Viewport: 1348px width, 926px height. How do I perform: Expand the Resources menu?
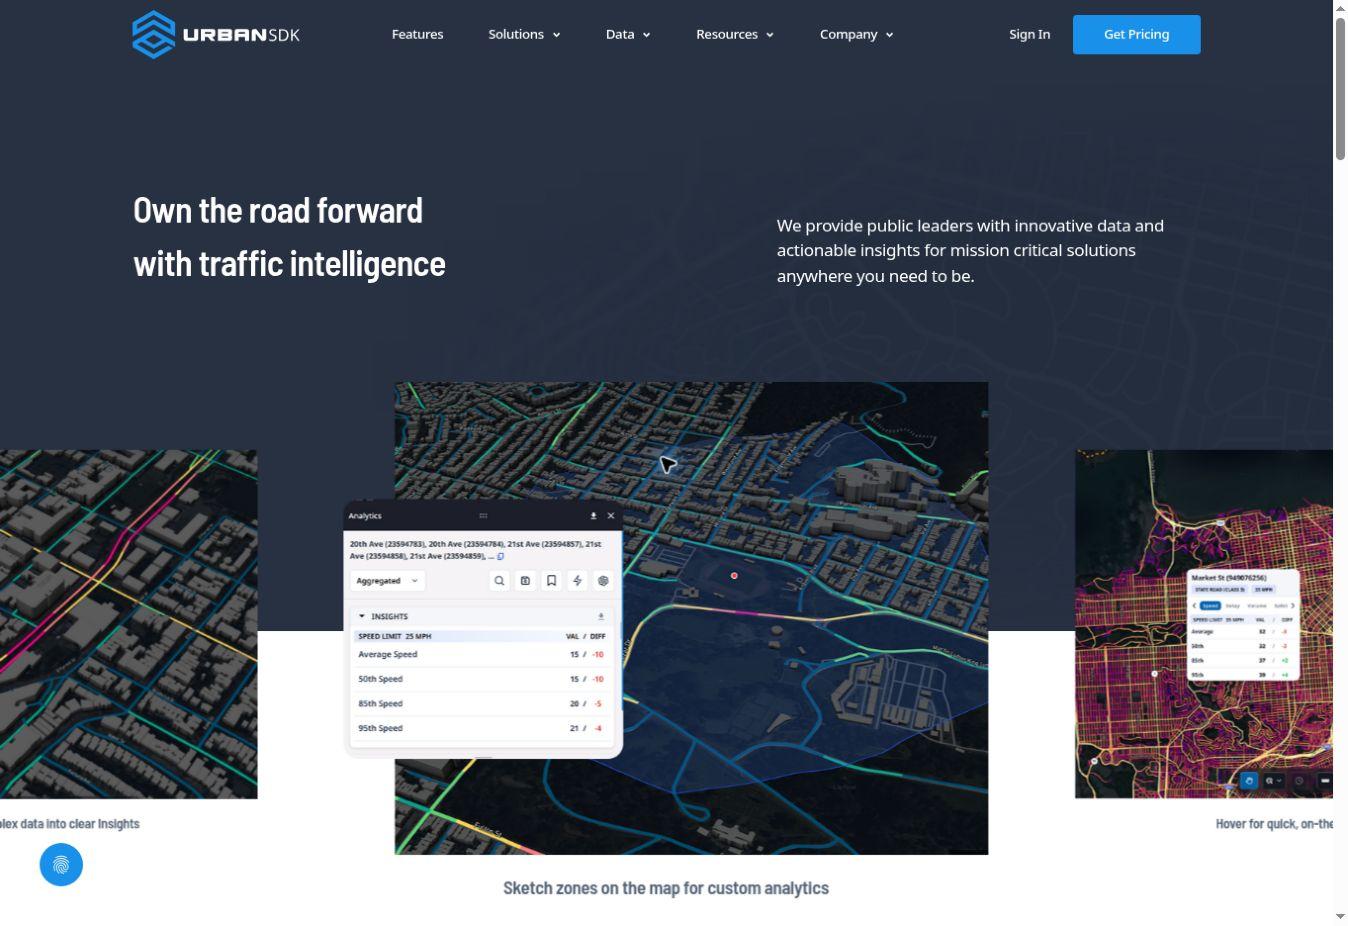click(735, 34)
